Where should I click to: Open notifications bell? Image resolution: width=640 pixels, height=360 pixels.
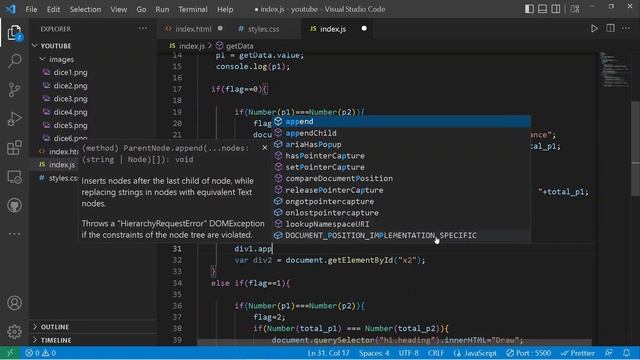click(627, 353)
